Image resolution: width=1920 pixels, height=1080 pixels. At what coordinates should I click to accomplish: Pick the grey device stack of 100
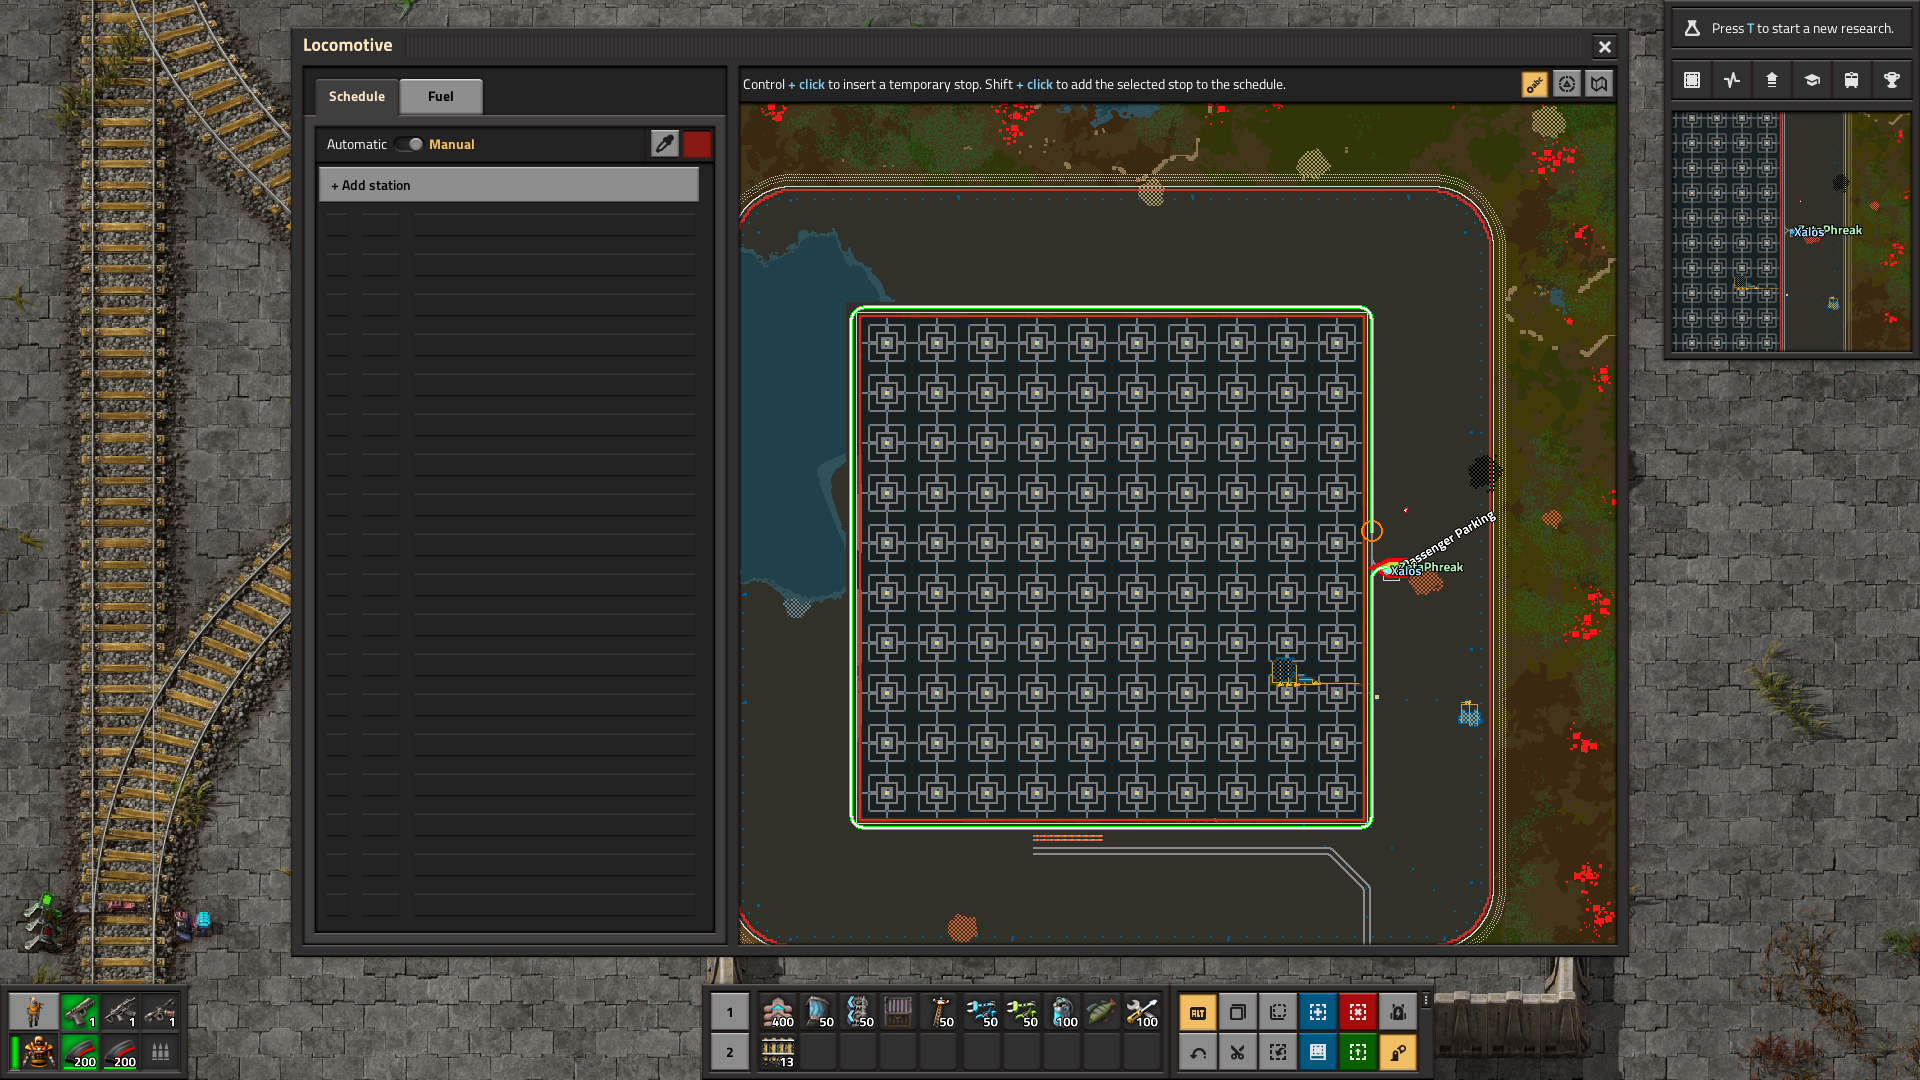point(1062,1012)
